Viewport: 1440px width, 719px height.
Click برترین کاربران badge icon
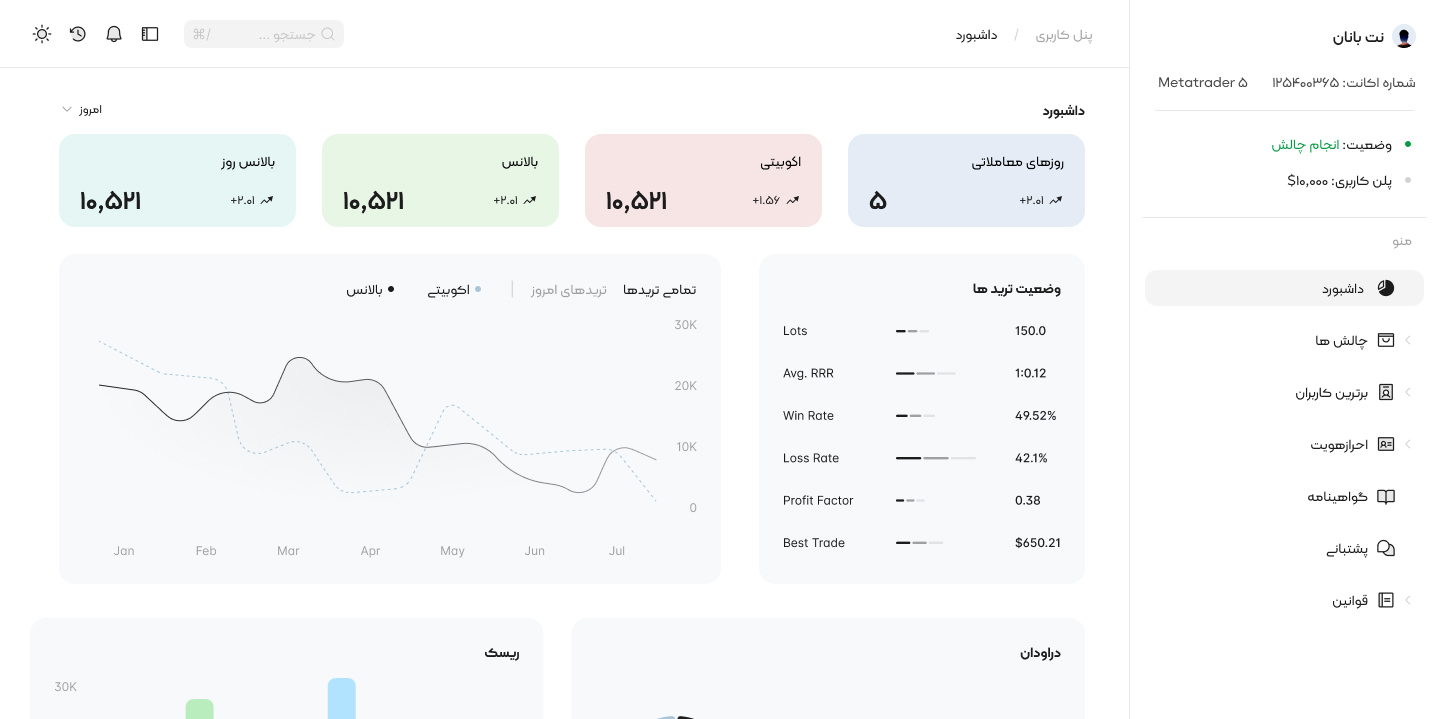[1386, 392]
